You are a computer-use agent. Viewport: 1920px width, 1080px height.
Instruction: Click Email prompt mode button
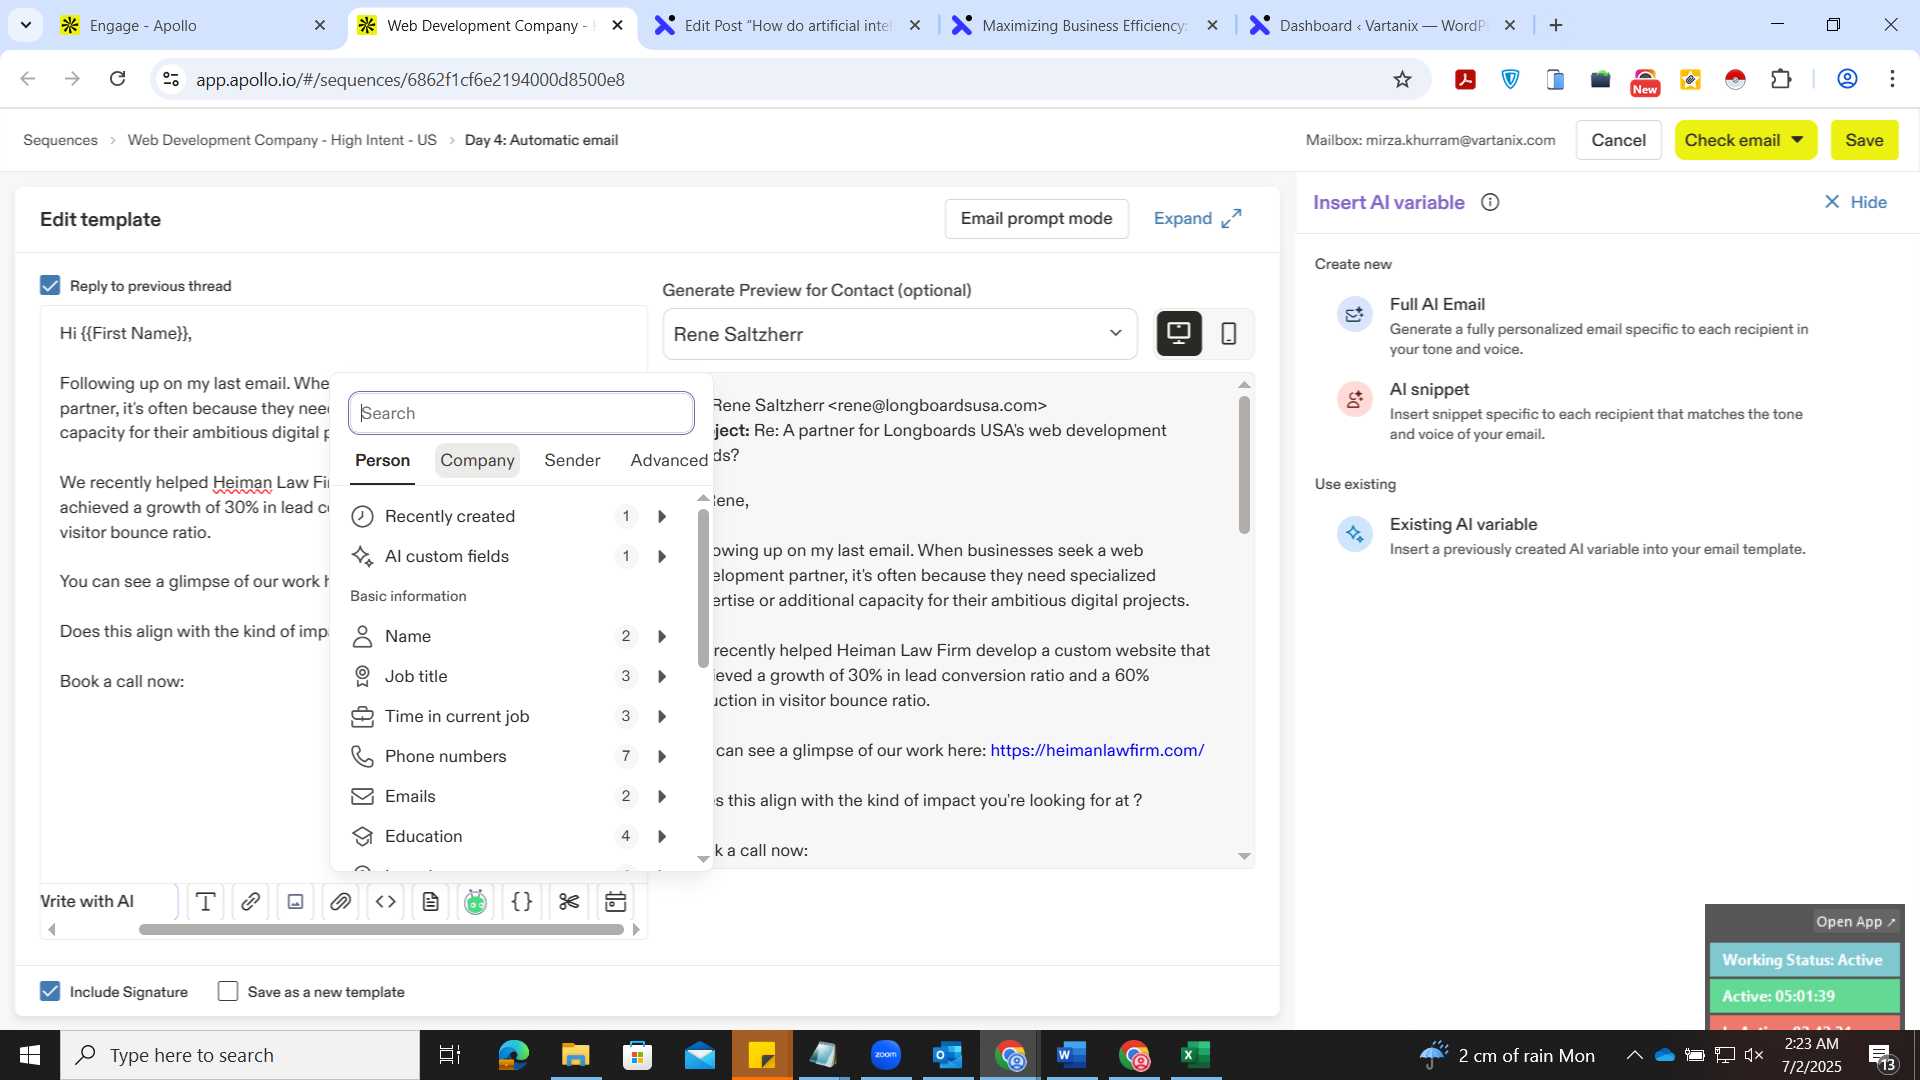tap(1036, 218)
